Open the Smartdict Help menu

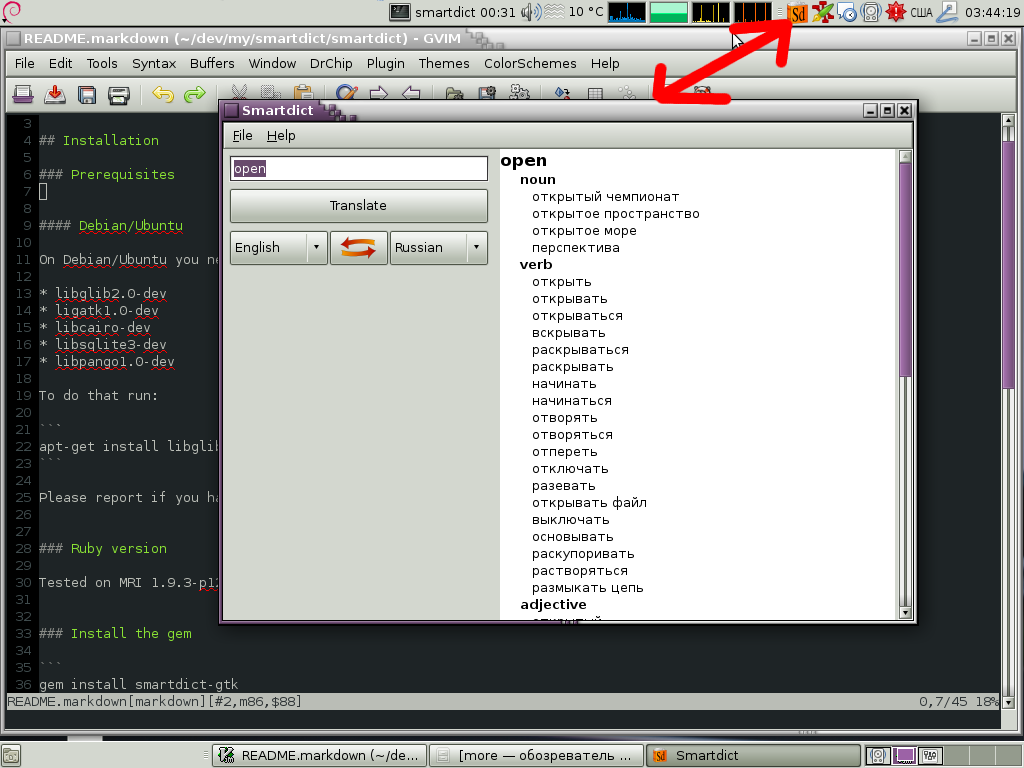pos(281,135)
